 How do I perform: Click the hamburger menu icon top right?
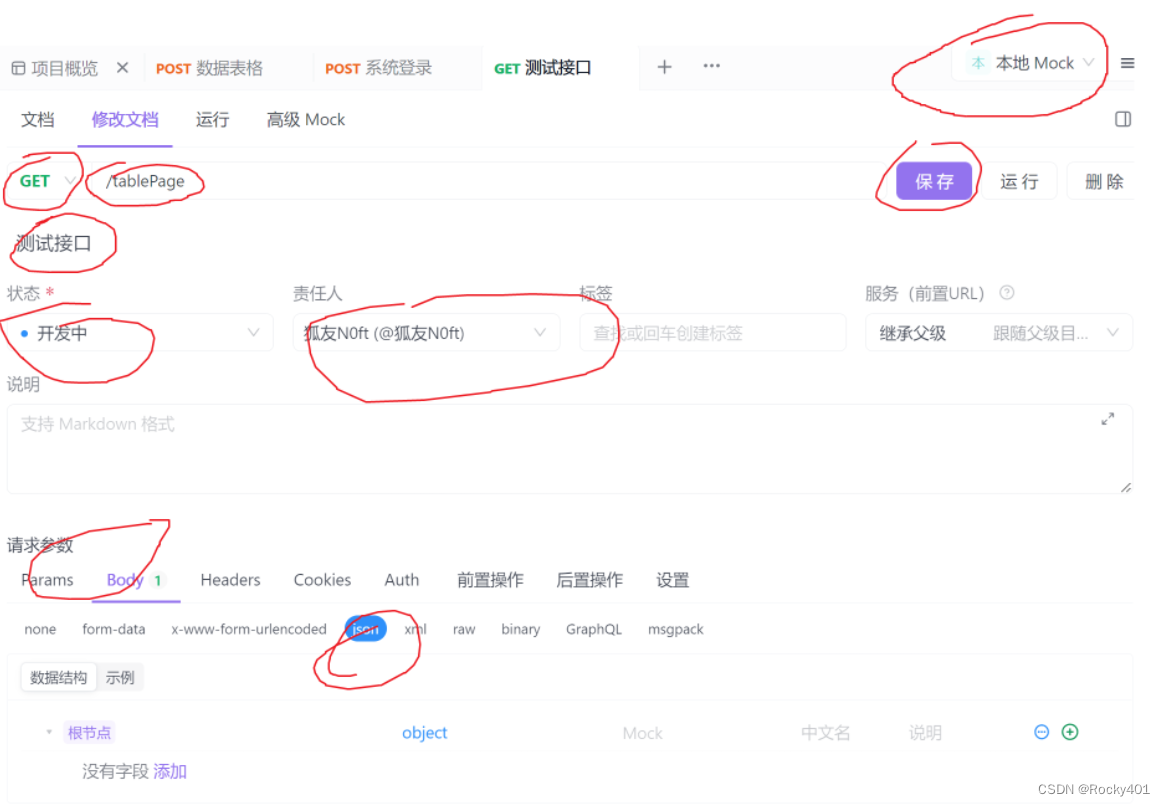pyautogui.click(x=1128, y=62)
